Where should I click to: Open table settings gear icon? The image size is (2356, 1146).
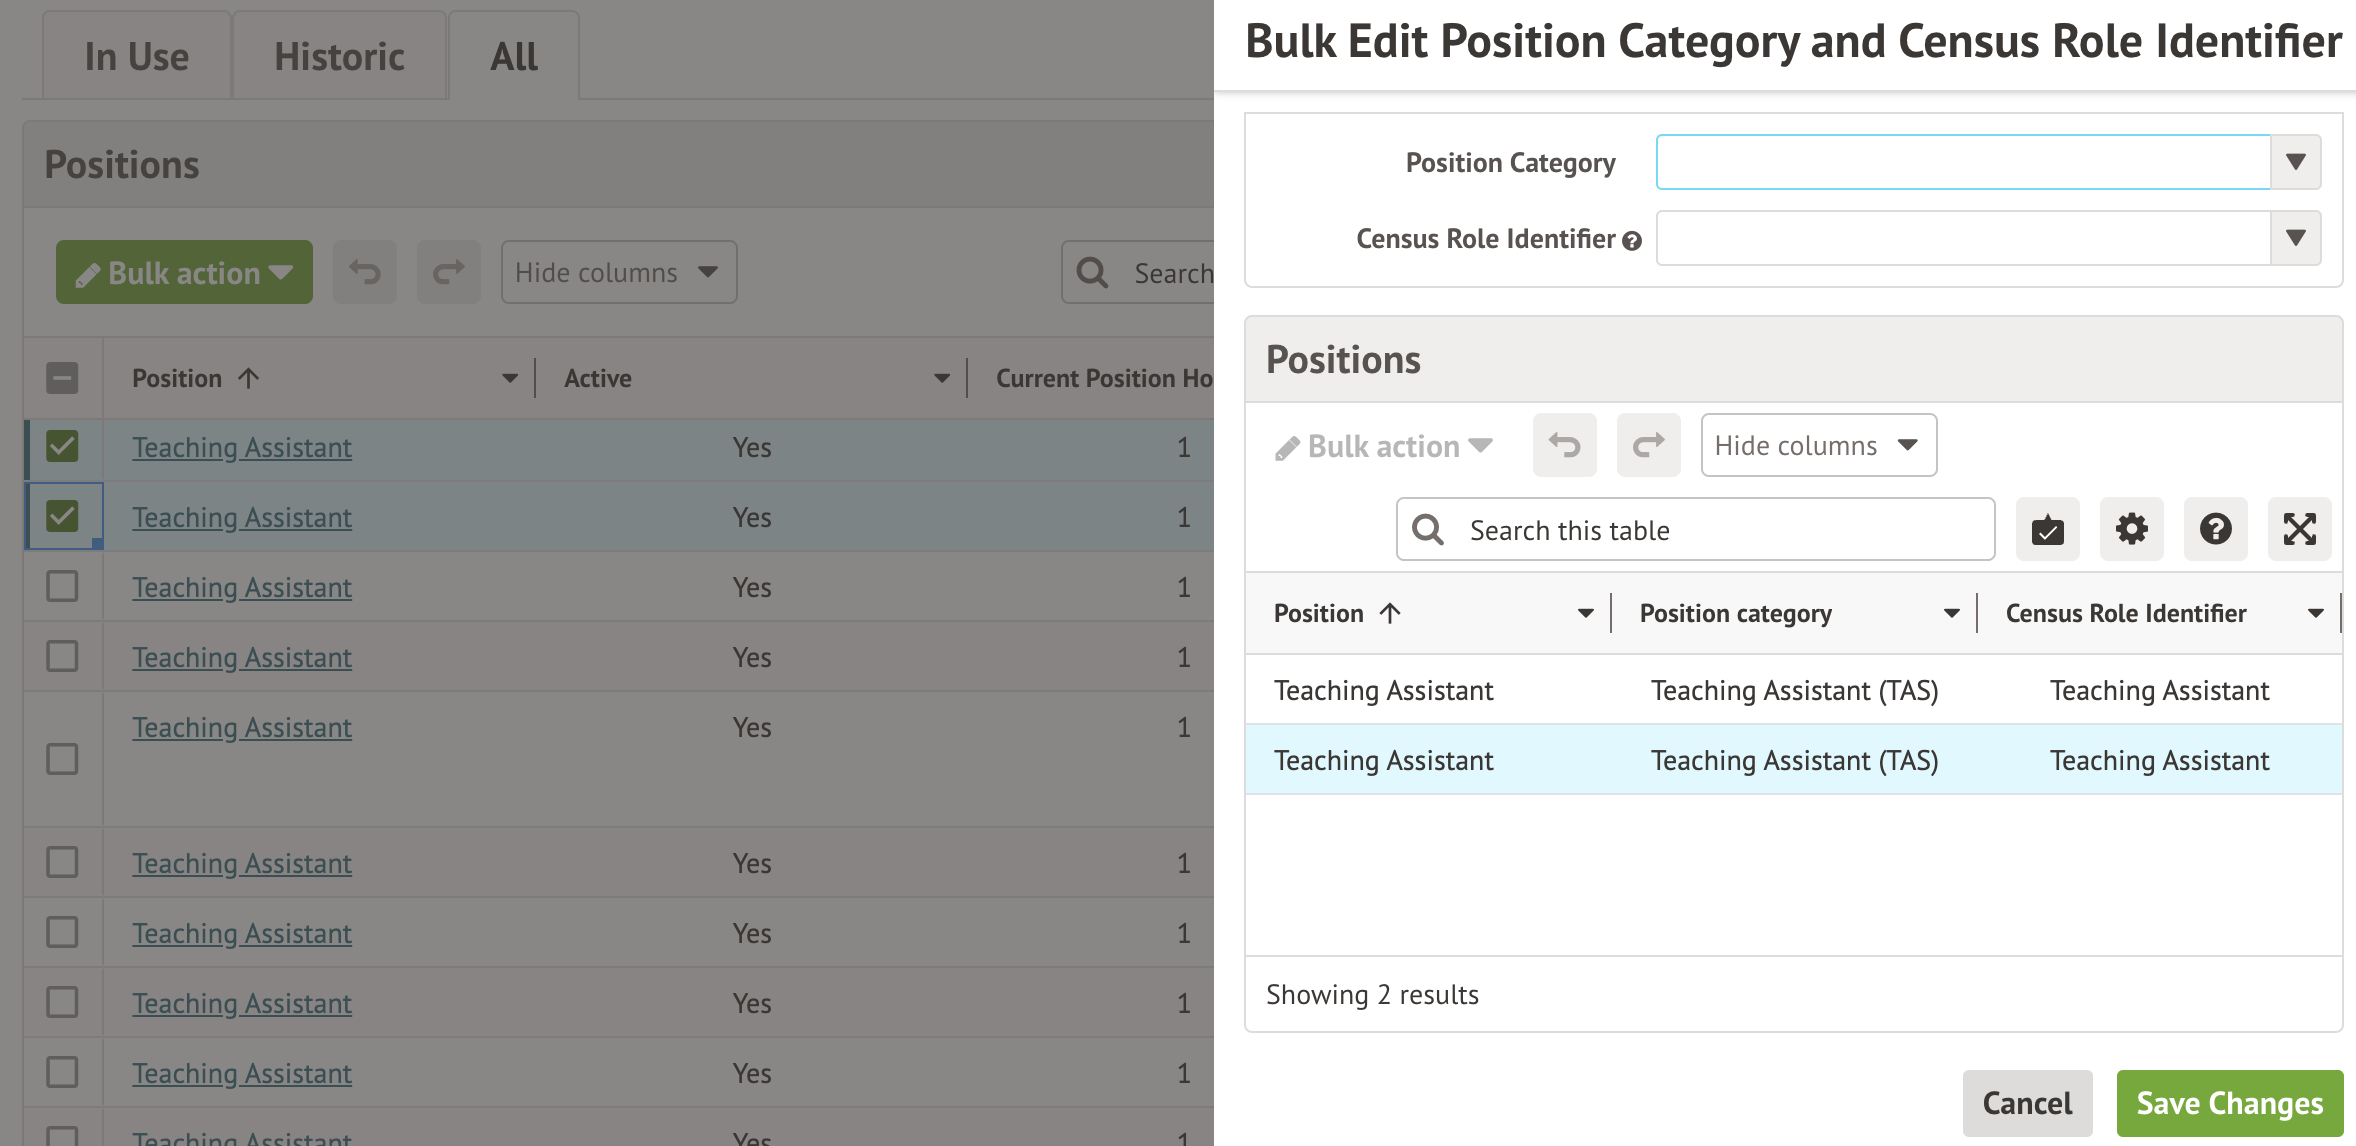[x=2131, y=529]
